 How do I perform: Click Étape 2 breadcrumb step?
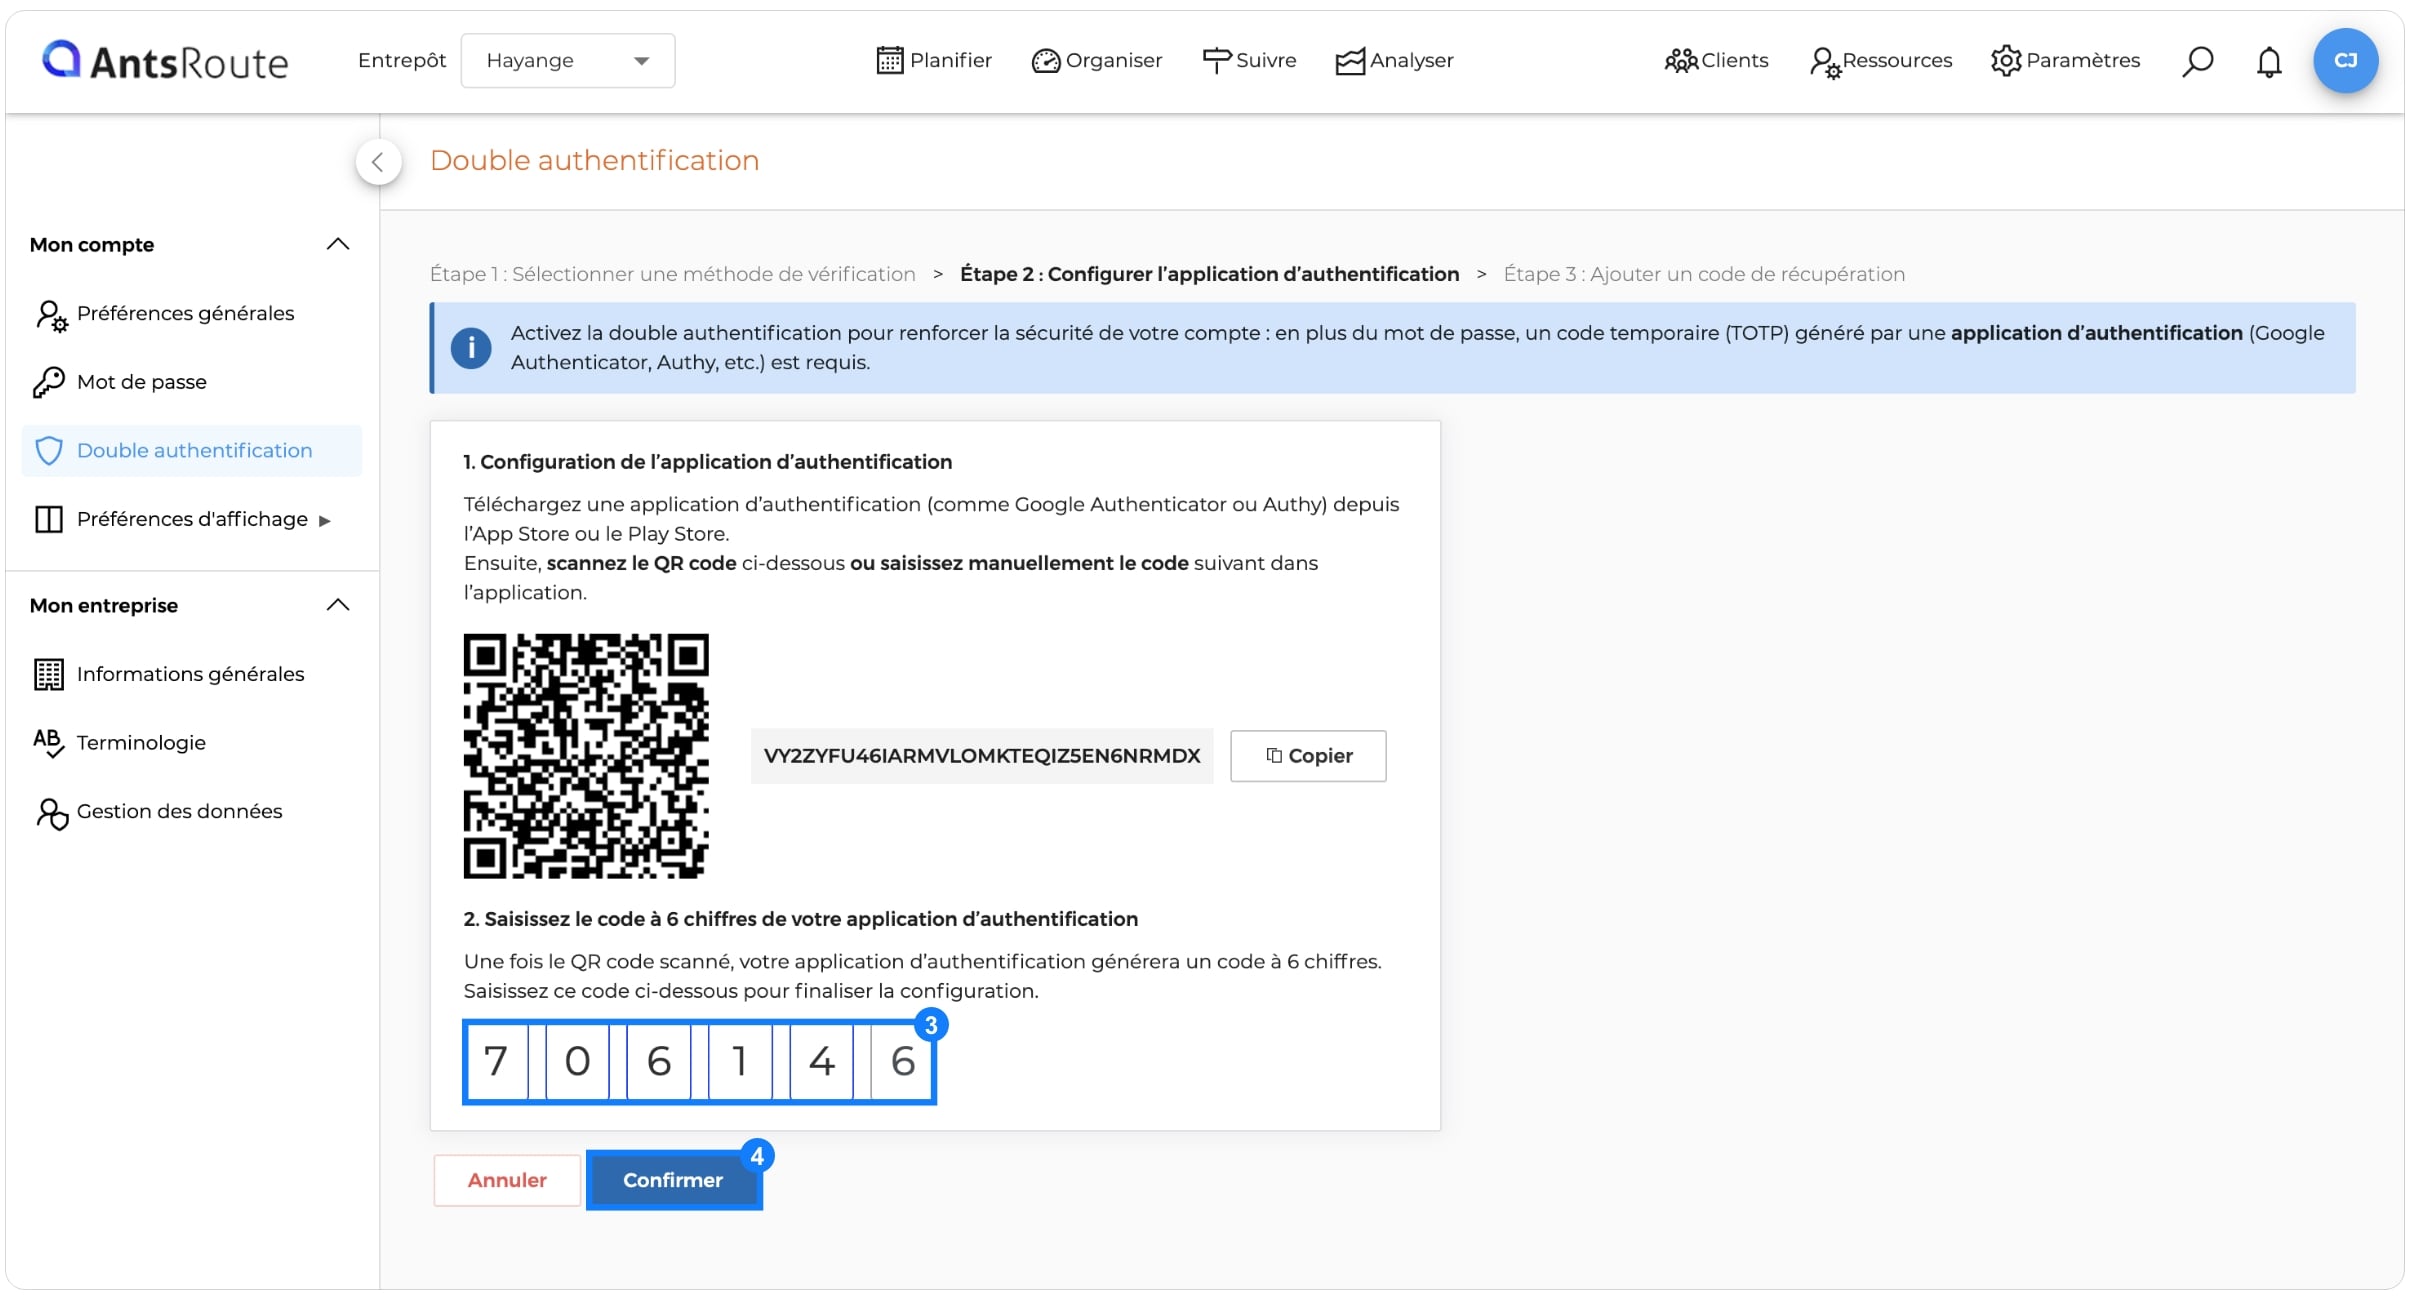point(1209,274)
